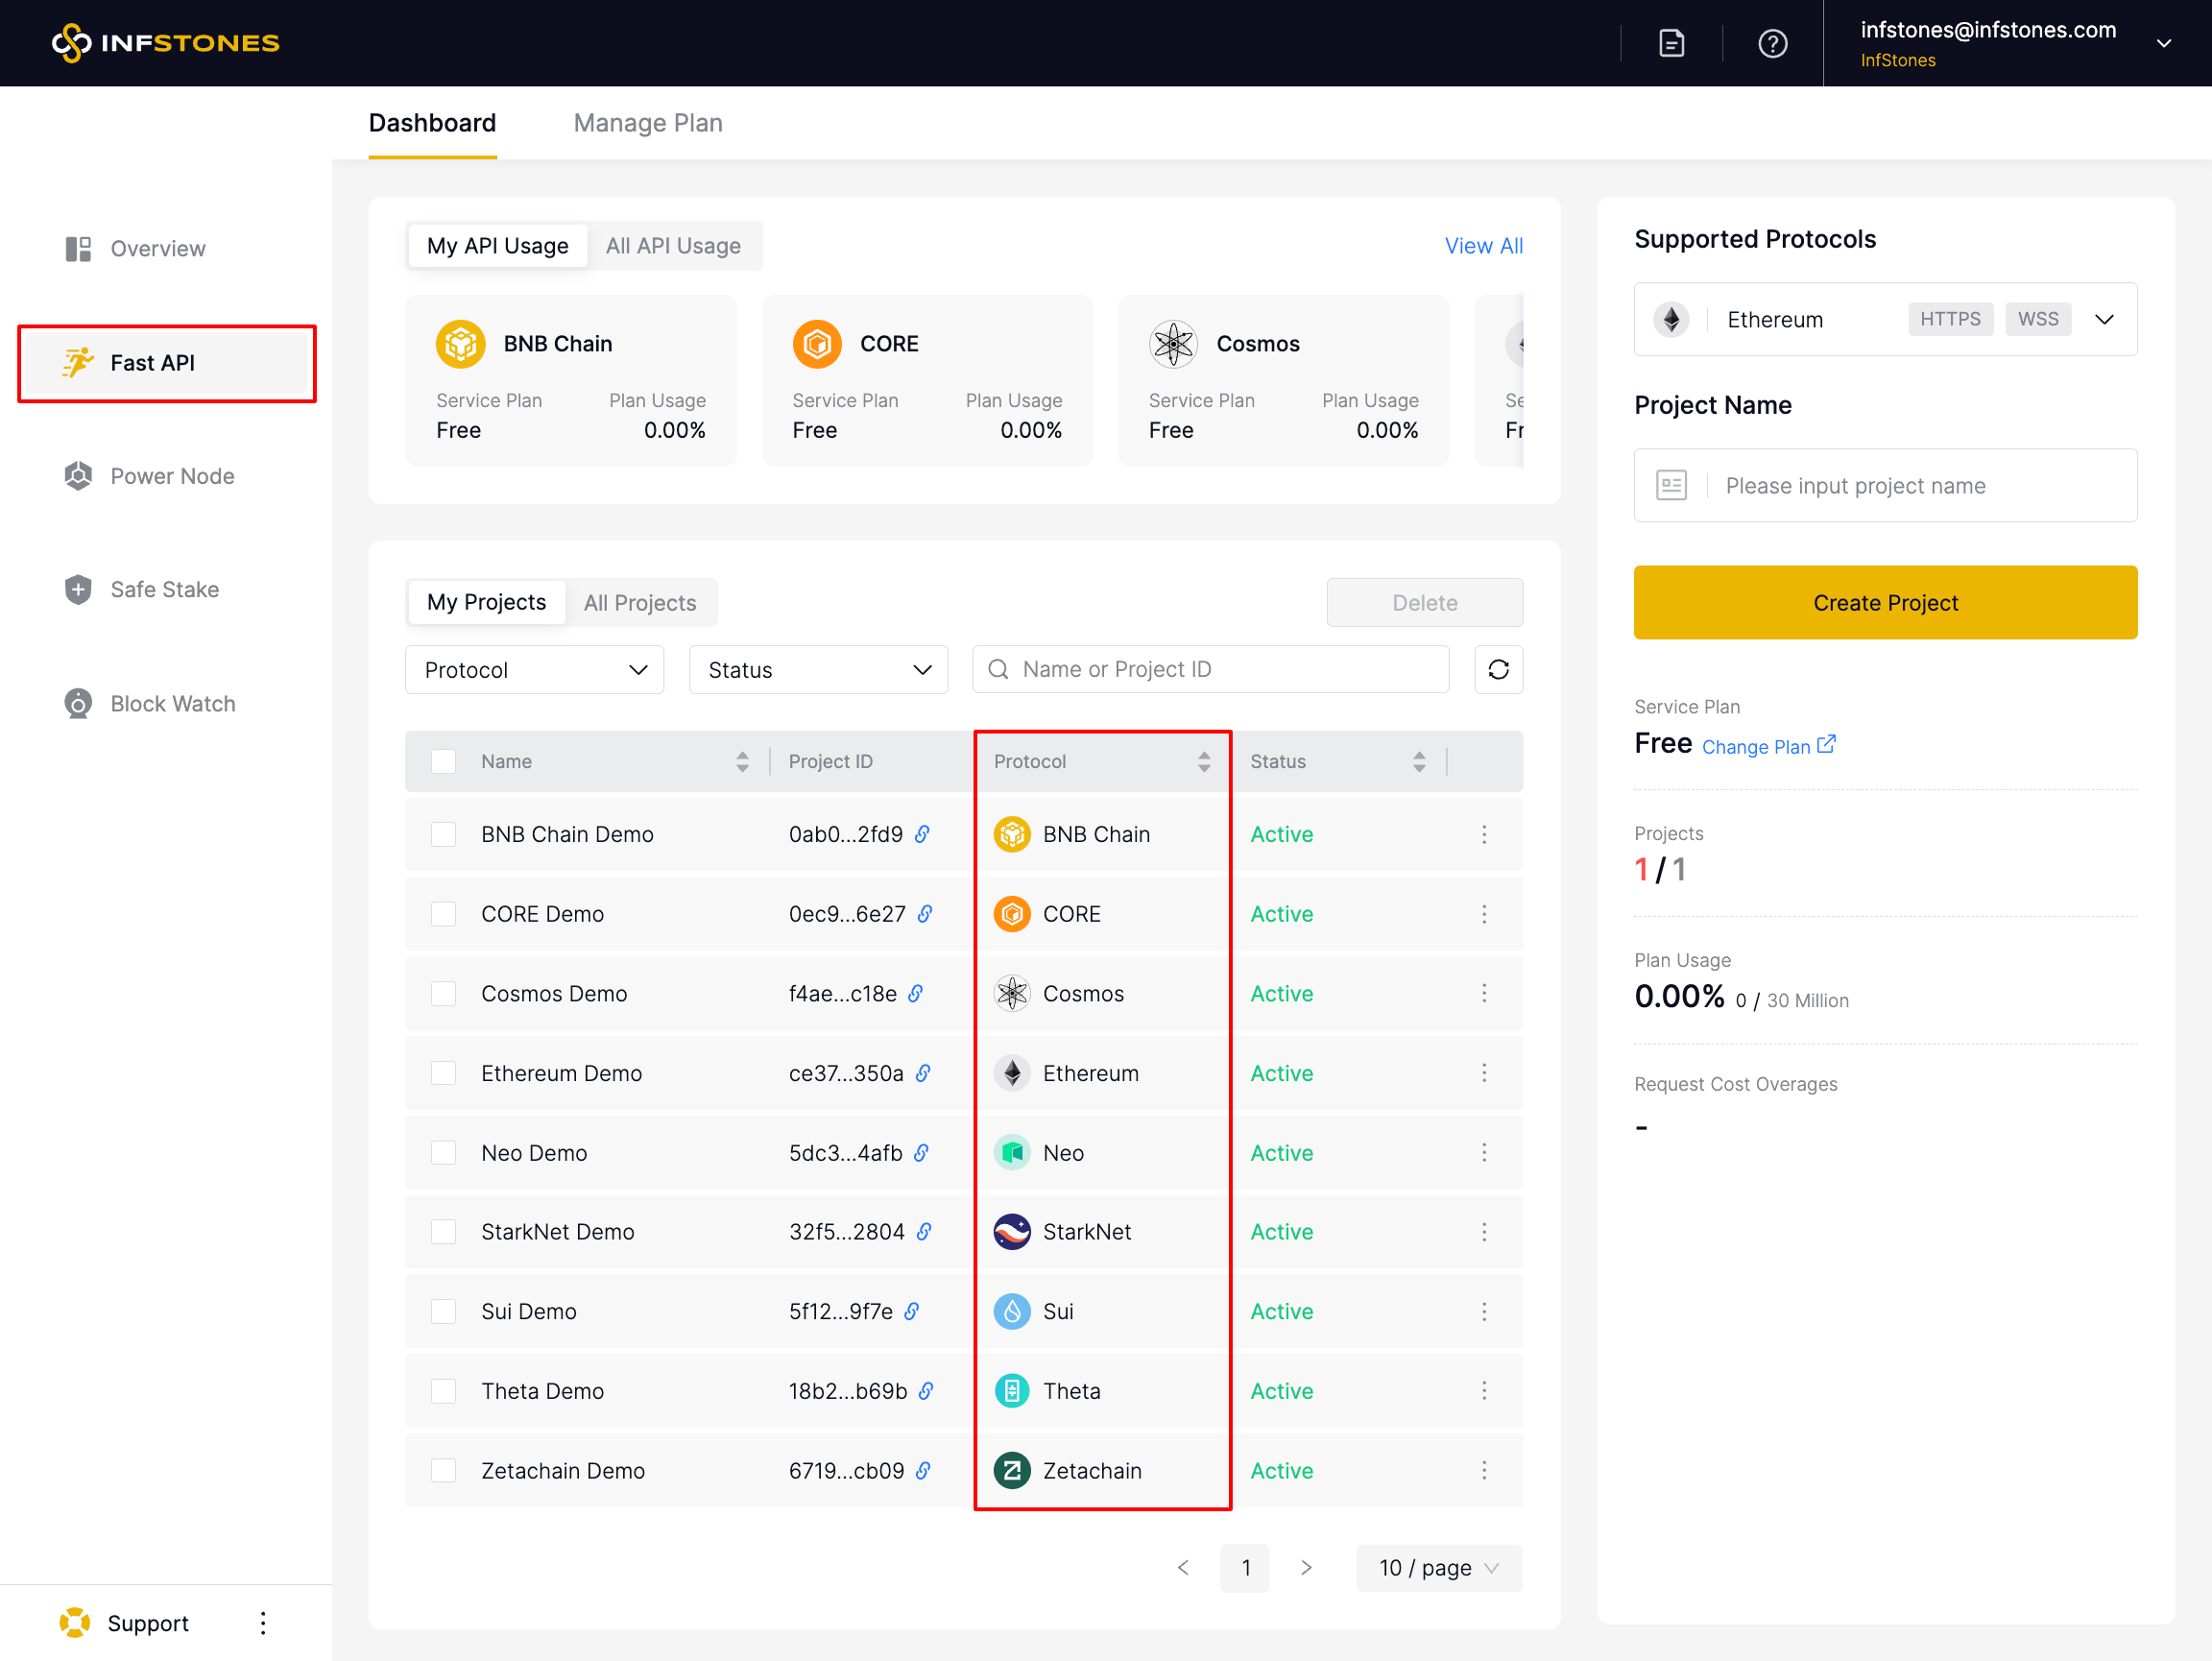
Task: Click the Name or Project ID search
Action: [1210, 669]
